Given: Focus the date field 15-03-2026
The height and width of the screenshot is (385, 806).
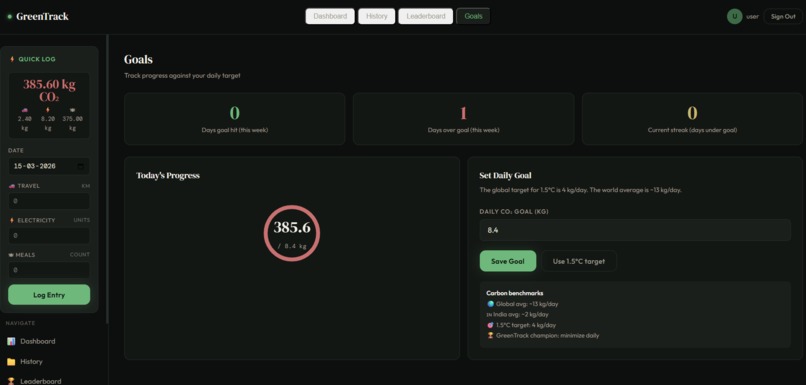Looking at the screenshot, I should pos(49,166).
